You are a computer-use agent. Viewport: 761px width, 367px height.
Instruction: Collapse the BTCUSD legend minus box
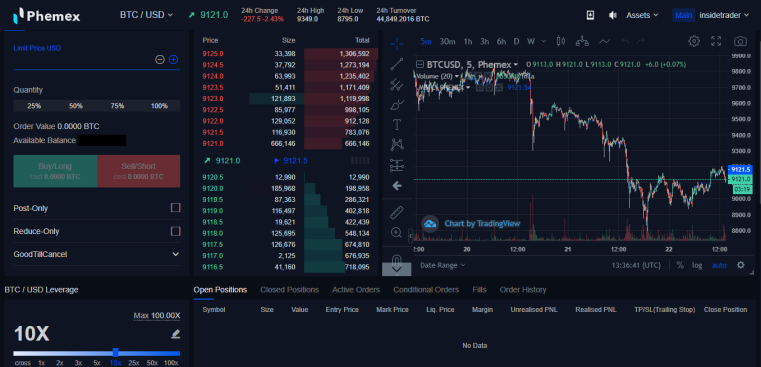(x=420, y=64)
